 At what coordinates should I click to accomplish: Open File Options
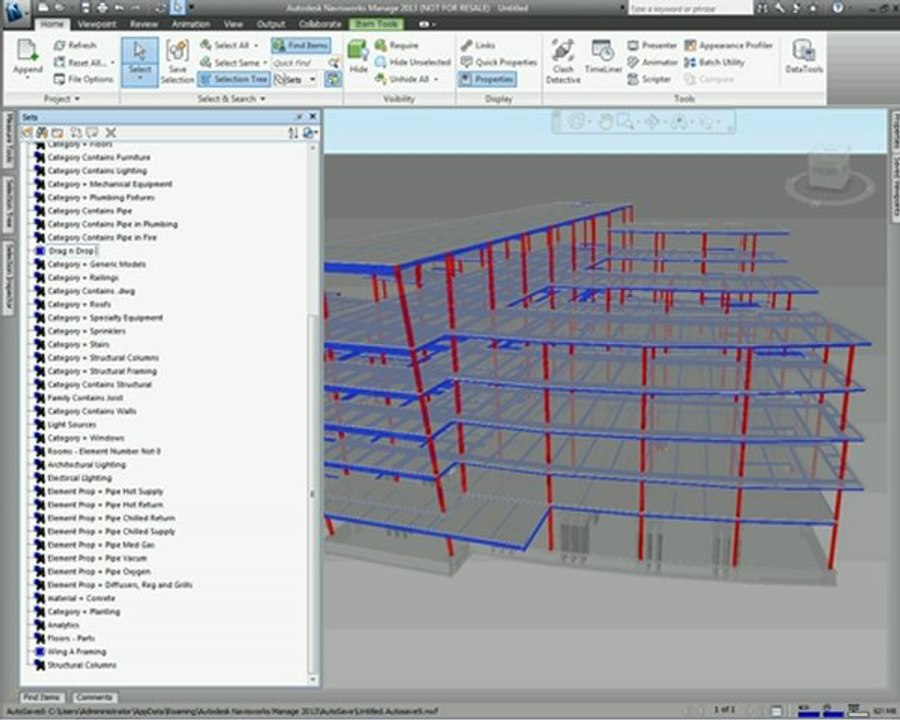click(83, 79)
